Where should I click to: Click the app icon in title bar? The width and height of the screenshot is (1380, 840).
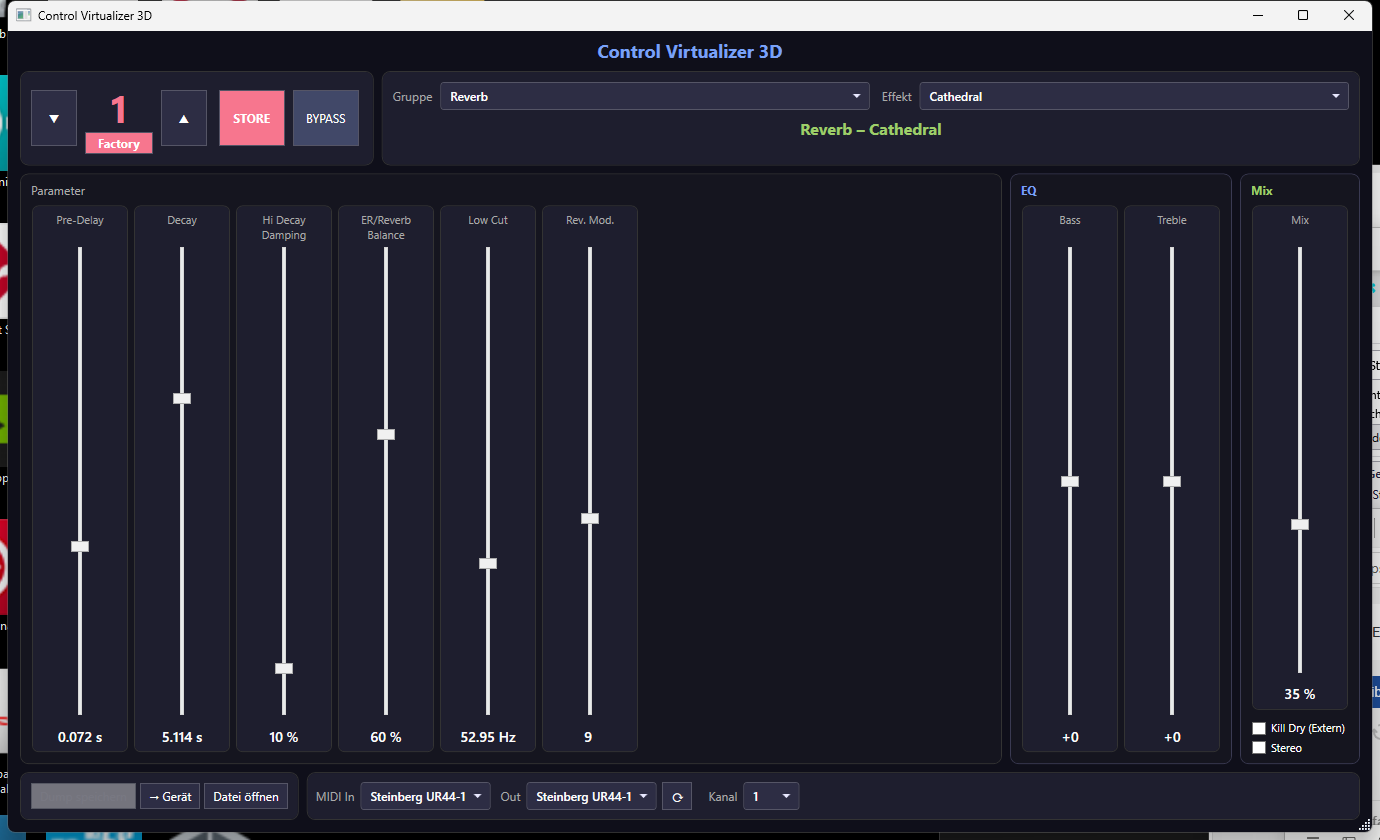pos(23,15)
